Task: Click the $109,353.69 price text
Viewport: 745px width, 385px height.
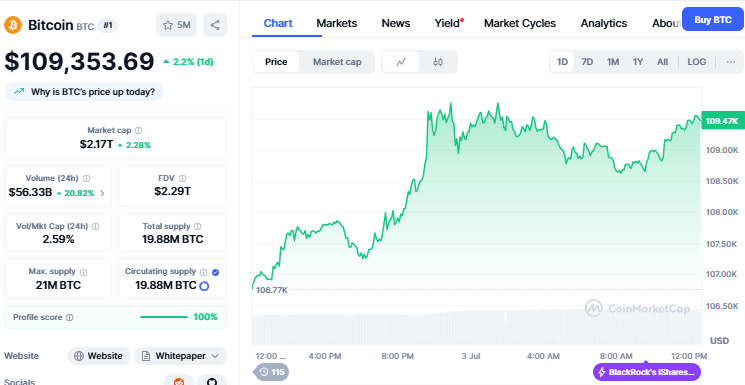Action: coord(79,61)
